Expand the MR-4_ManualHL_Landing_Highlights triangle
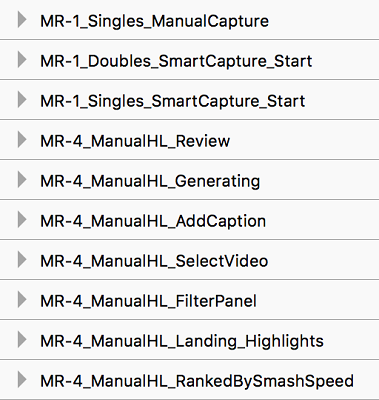Viewport: 379px width, 400px height. pos(22,340)
